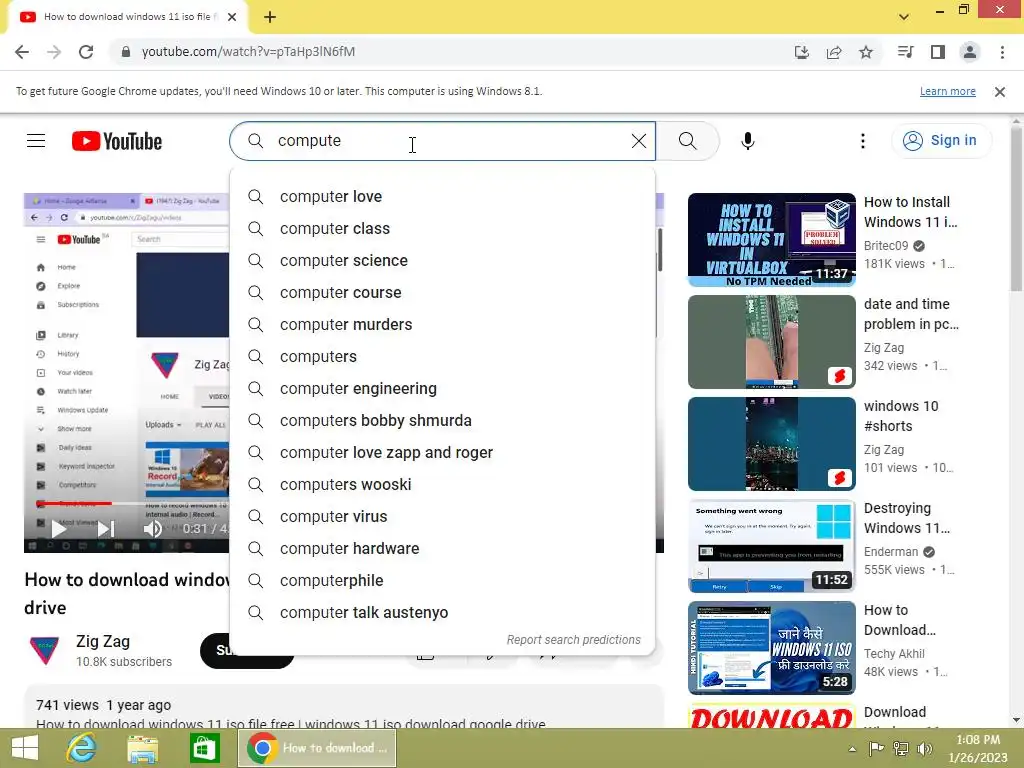
Task: Open 'windows 10 #shorts' thumbnail
Action: pyautogui.click(x=771, y=443)
